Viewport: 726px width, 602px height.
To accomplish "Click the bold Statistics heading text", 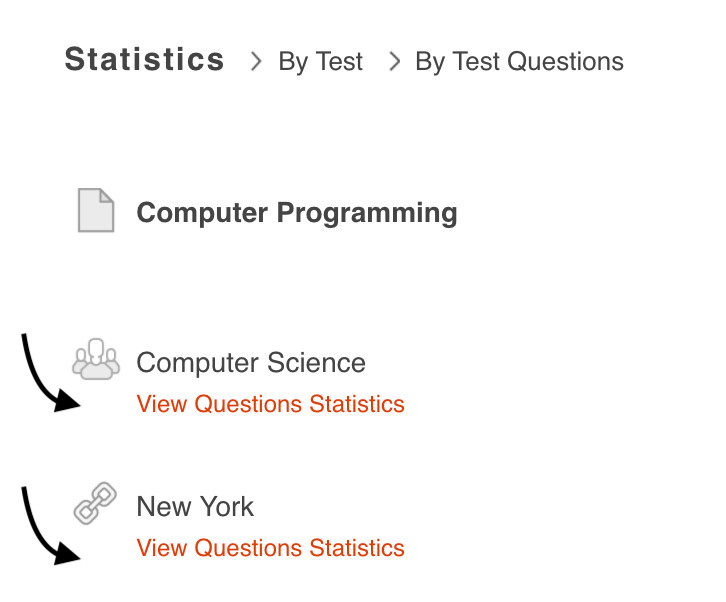I will point(145,60).
